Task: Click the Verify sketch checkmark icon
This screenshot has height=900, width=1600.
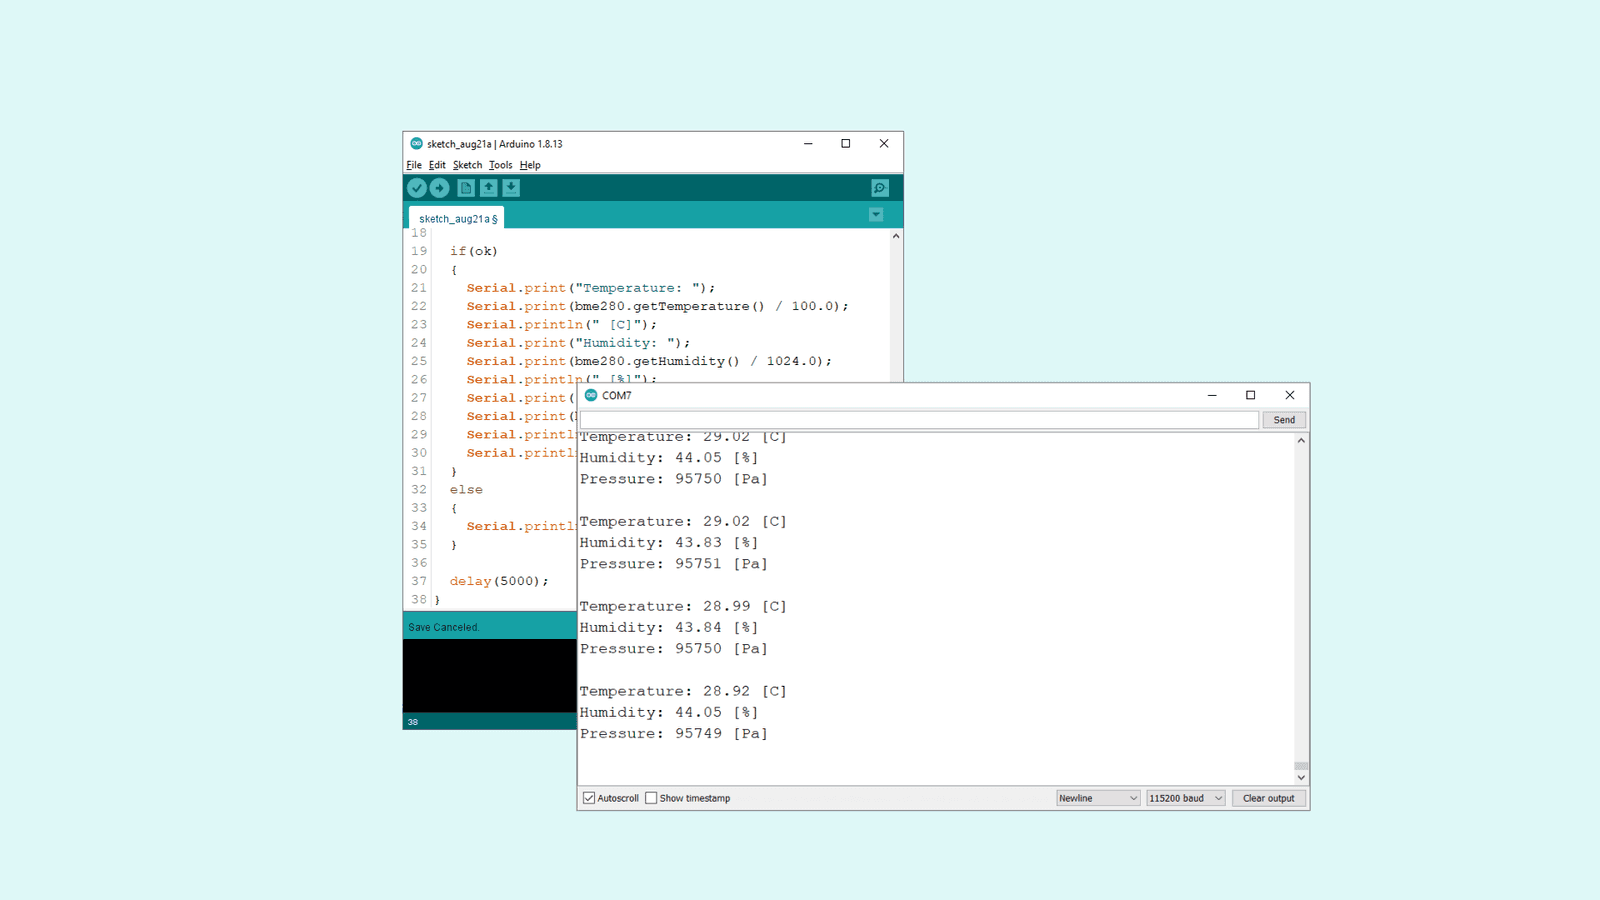Action: tap(417, 187)
